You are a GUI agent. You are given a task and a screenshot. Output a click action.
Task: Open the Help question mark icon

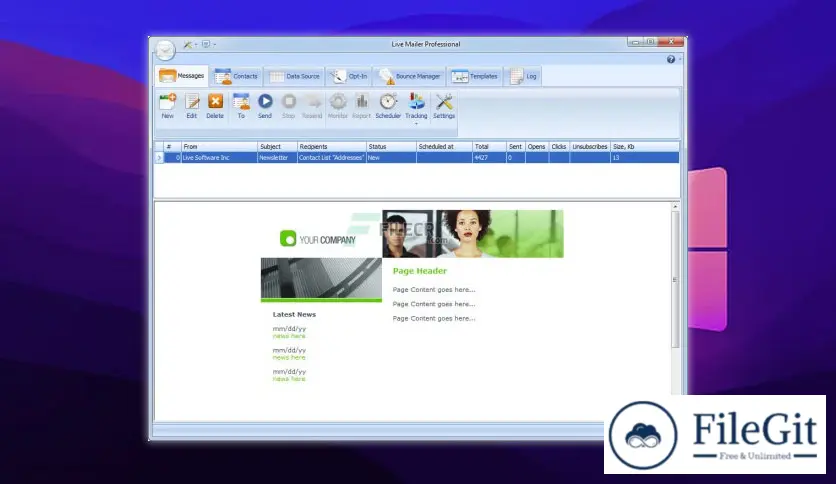671,59
